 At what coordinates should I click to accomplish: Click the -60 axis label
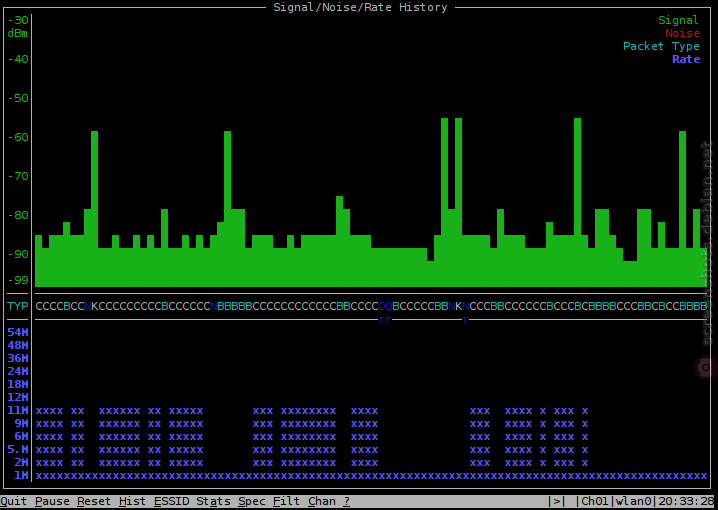[x=18, y=137]
